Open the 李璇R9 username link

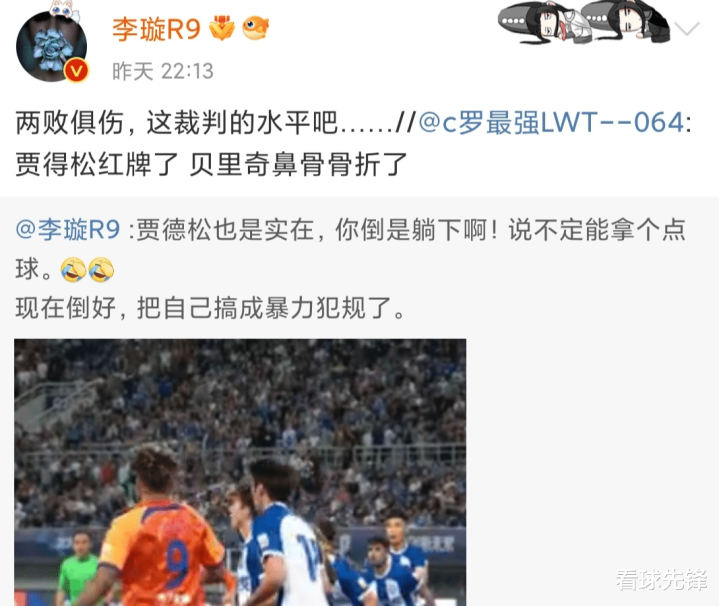(x=156, y=29)
